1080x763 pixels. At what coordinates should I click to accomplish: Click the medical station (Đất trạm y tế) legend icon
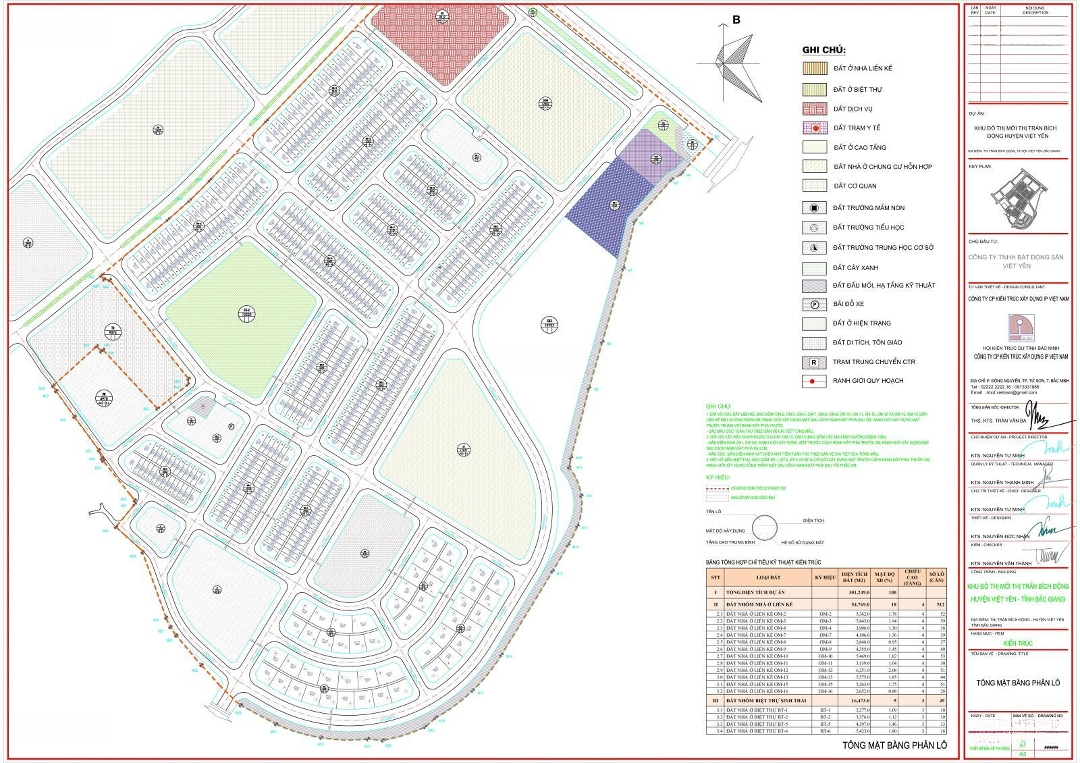815,128
